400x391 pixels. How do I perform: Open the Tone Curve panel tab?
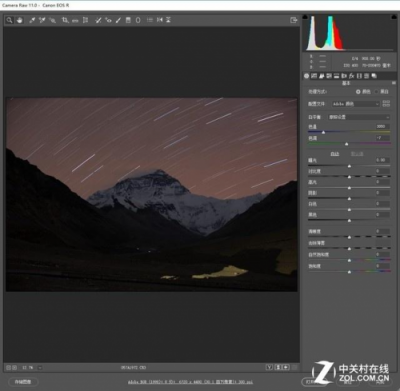(x=314, y=76)
